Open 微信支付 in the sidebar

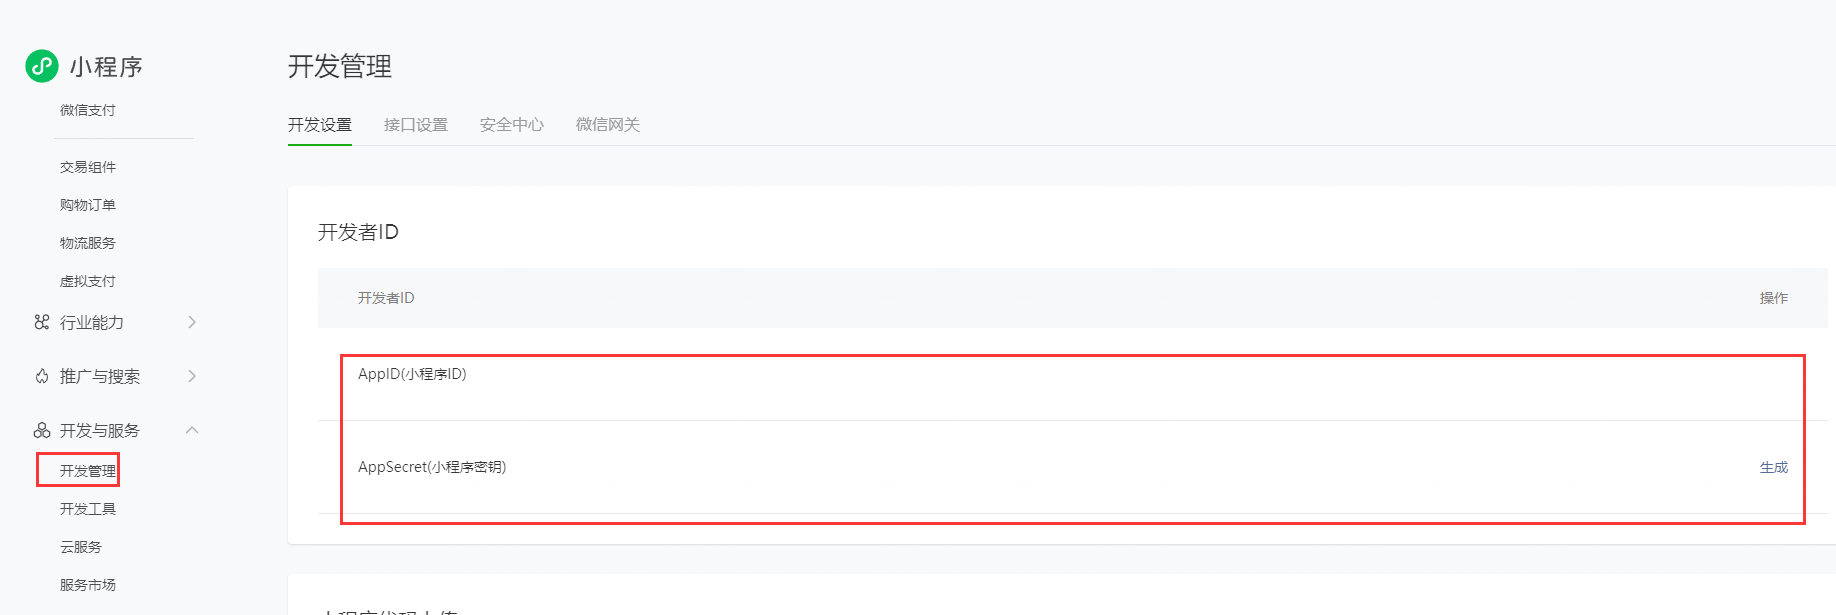pyautogui.click(x=88, y=110)
